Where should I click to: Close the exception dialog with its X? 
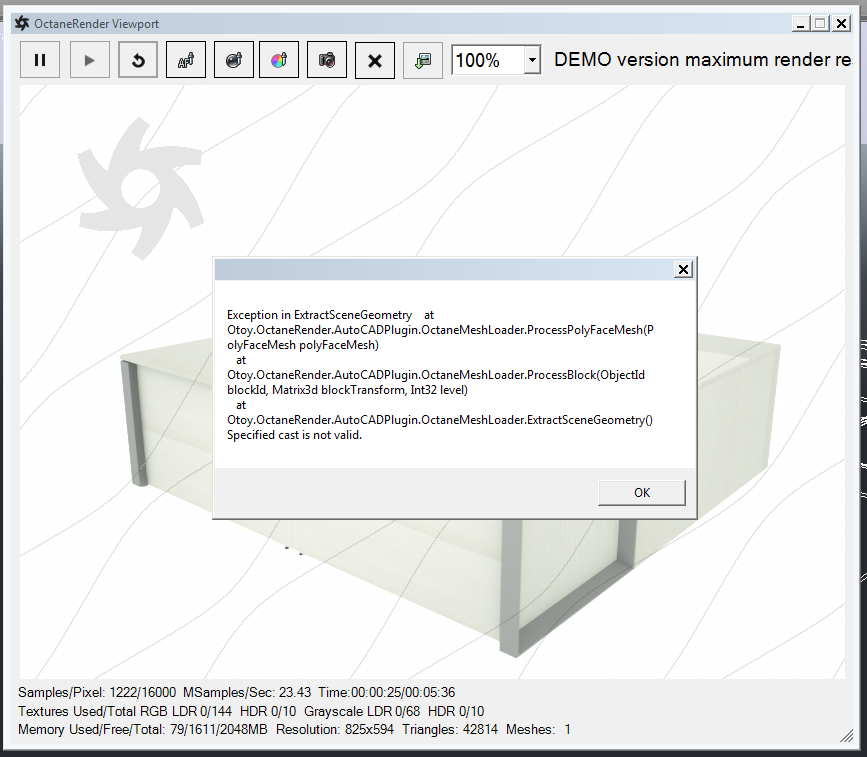(x=683, y=269)
